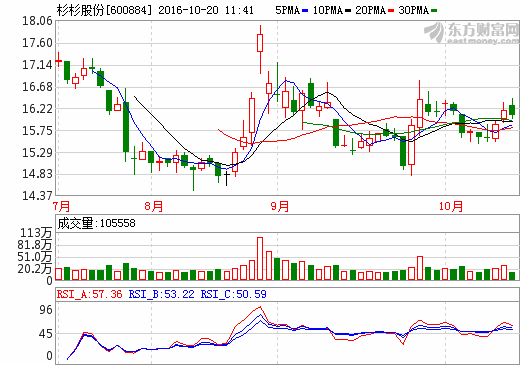Image resolution: width=520 pixels, height=365 pixels.
Task: Click the 17.60 price axis label
Action: coord(37,43)
